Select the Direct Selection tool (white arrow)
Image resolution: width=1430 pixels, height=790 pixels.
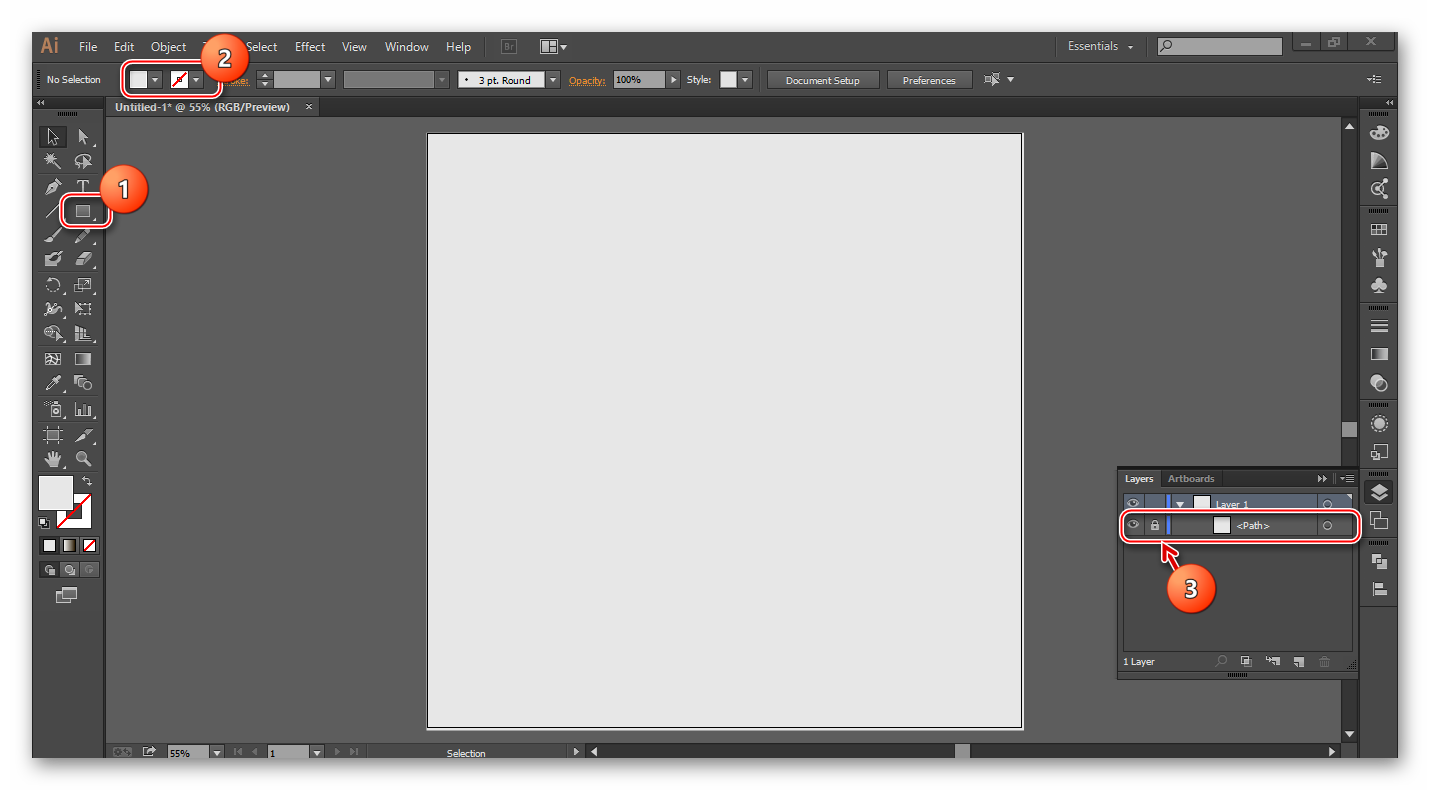point(83,137)
